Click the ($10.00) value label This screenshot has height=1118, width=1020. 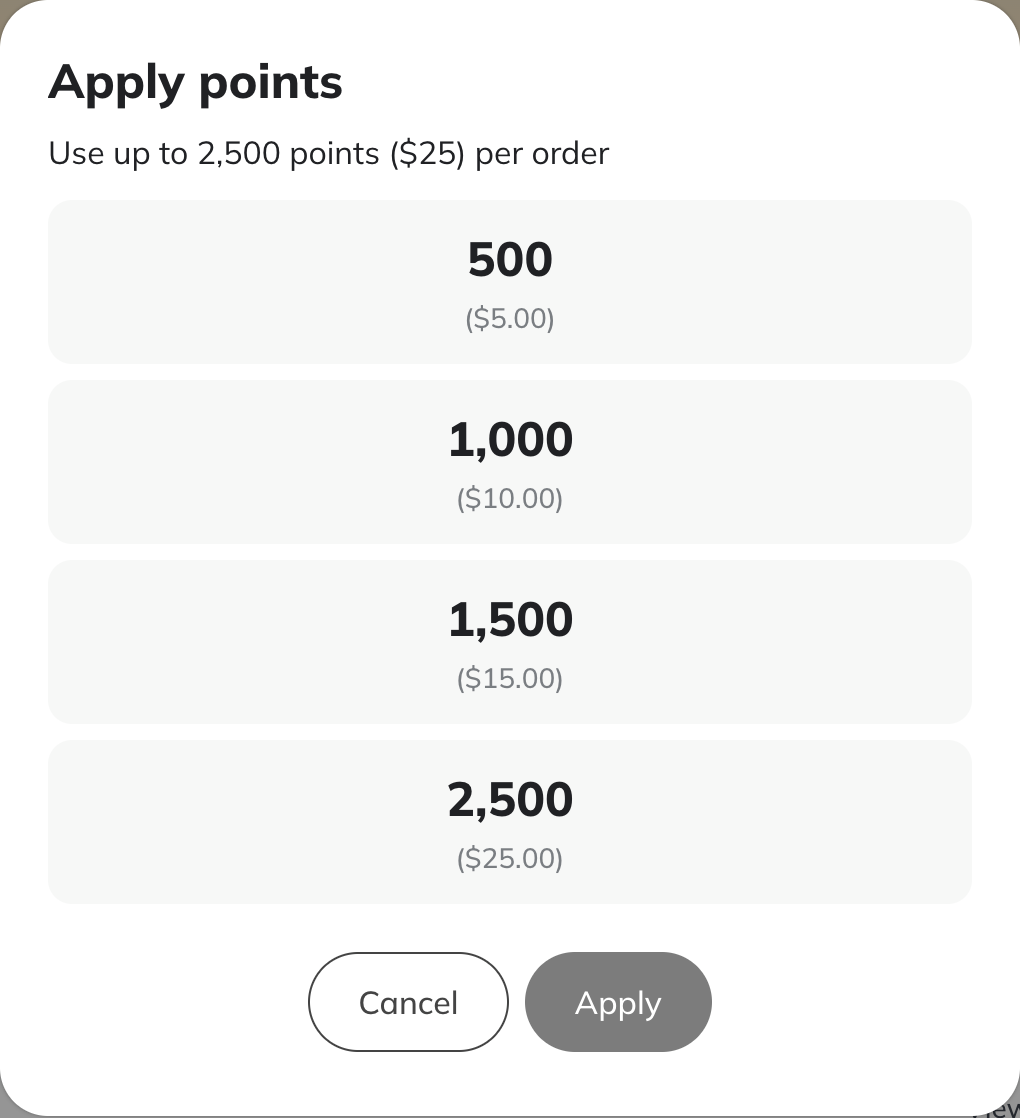point(510,498)
